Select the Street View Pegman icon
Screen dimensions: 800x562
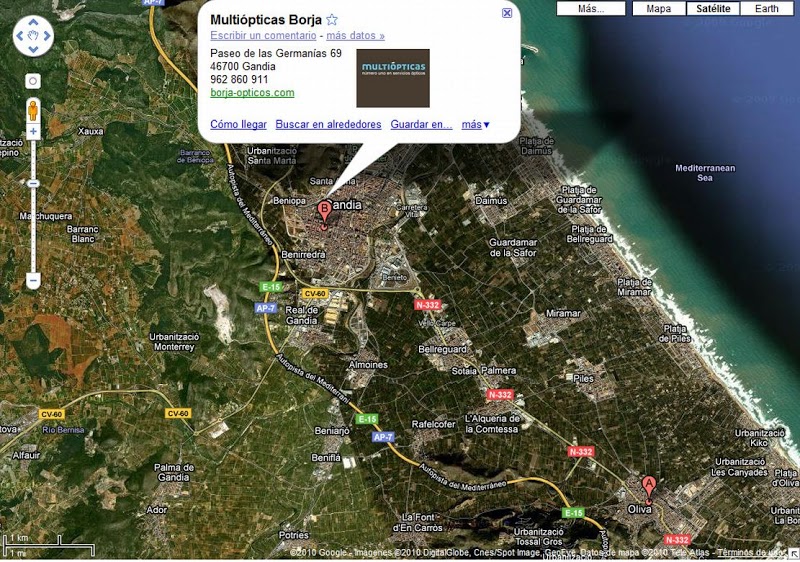click(33, 110)
